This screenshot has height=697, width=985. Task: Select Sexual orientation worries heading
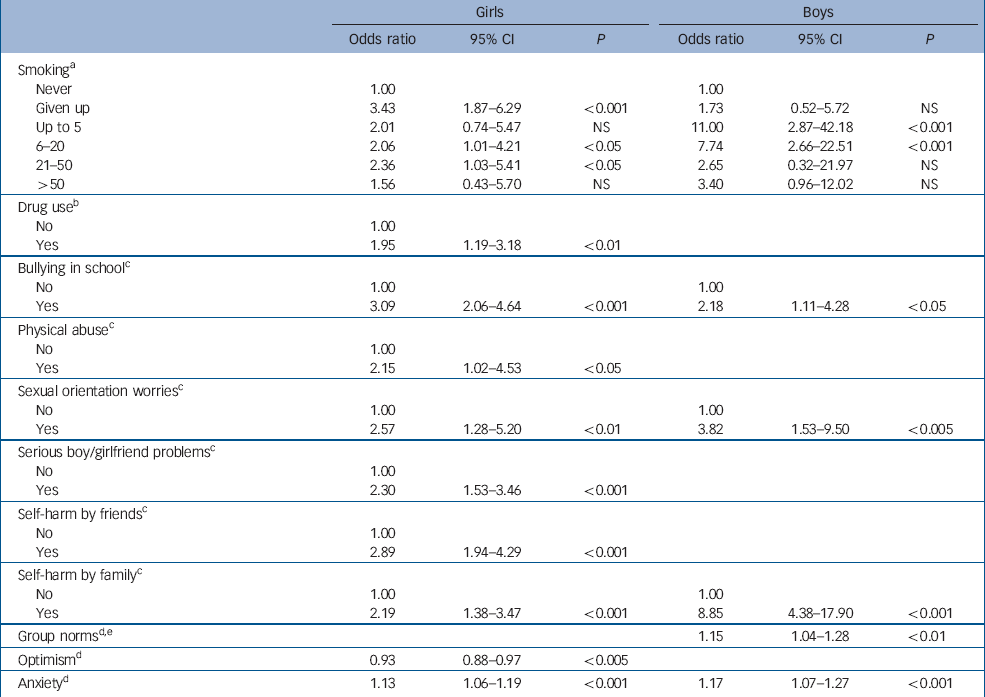tap(100, 389)
